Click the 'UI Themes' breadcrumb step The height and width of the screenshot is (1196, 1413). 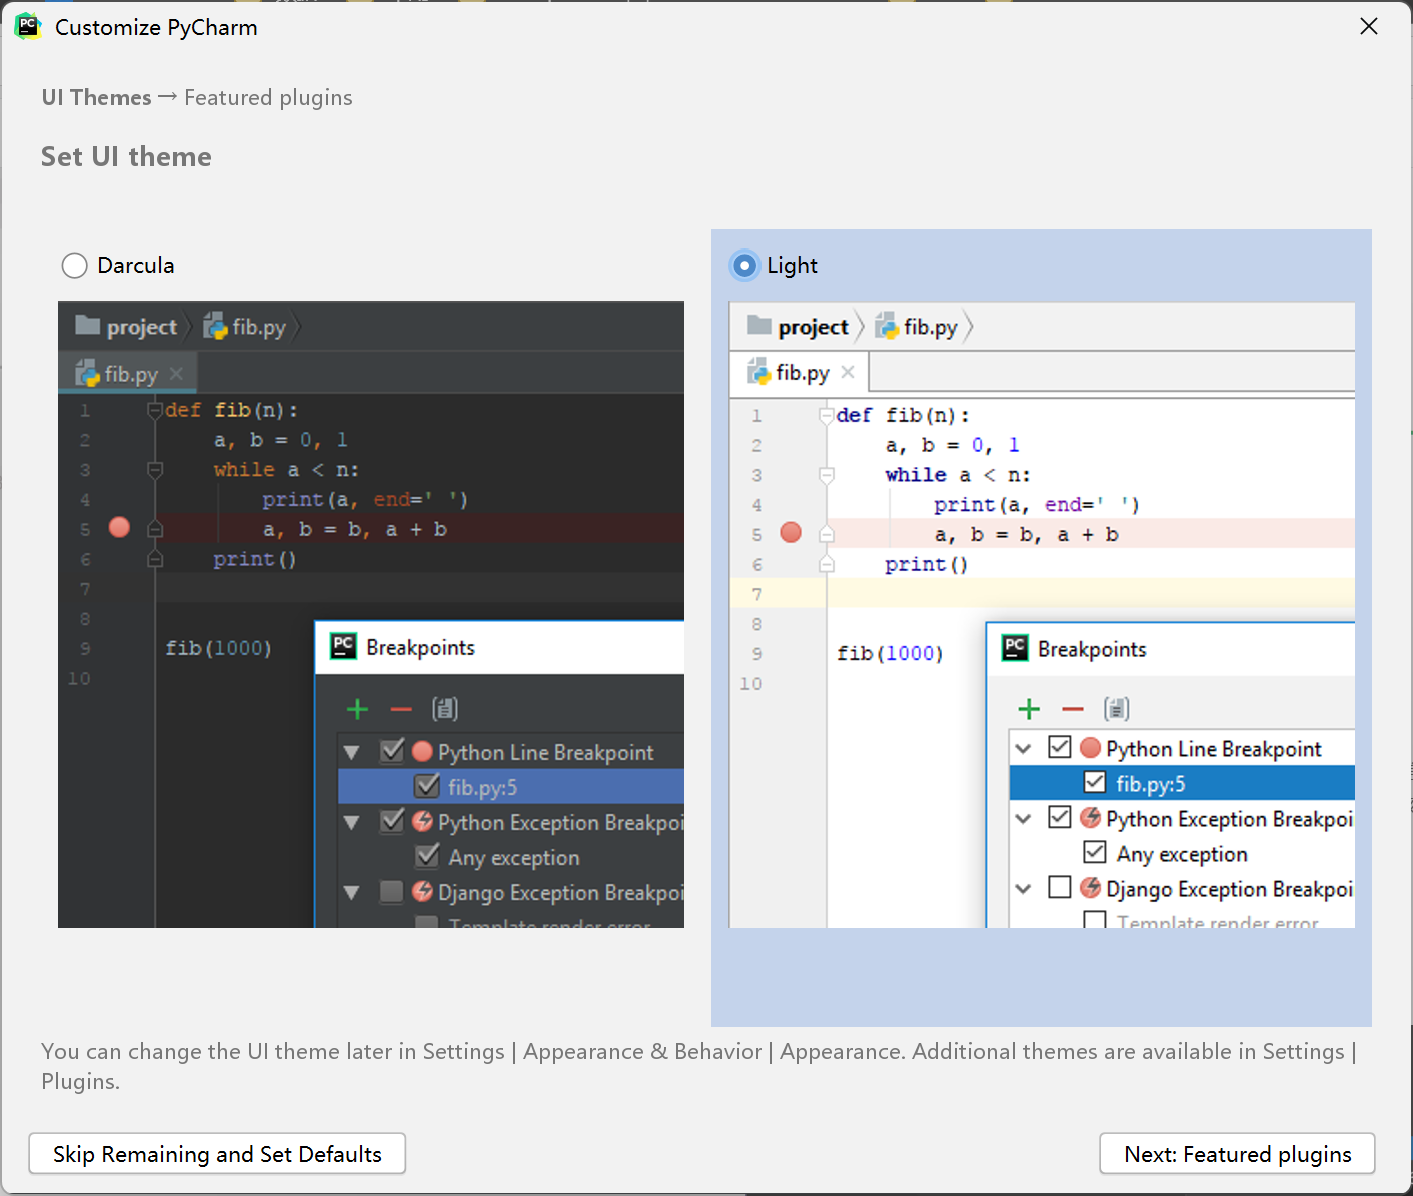click(96, 97)
